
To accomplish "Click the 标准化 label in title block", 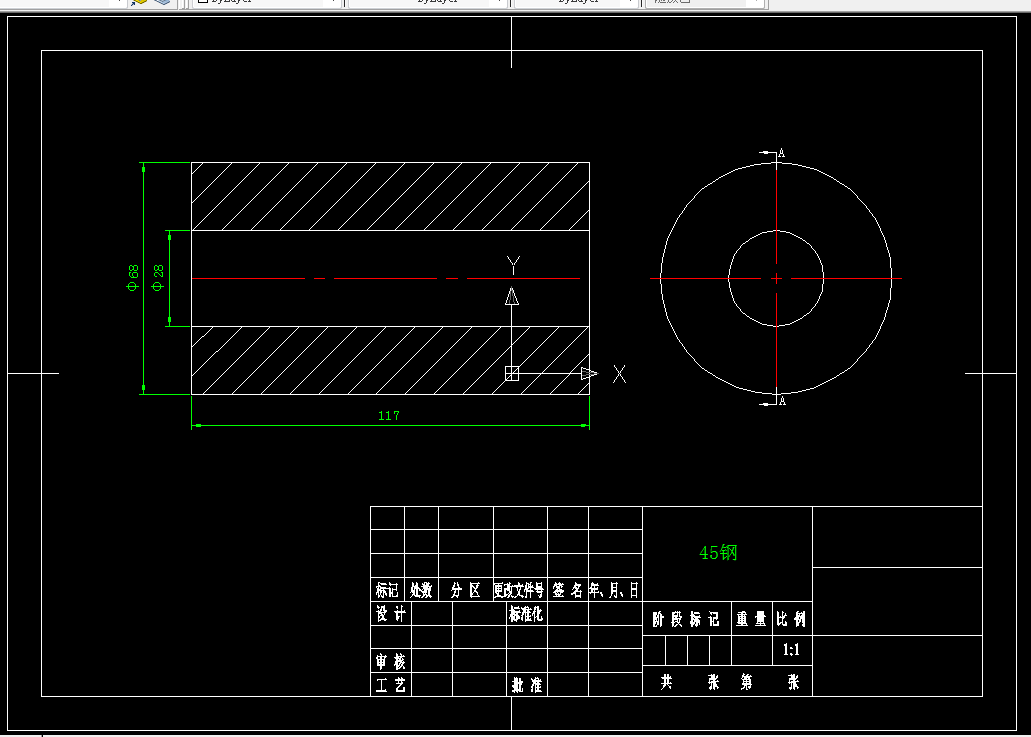I will [526, 614].
